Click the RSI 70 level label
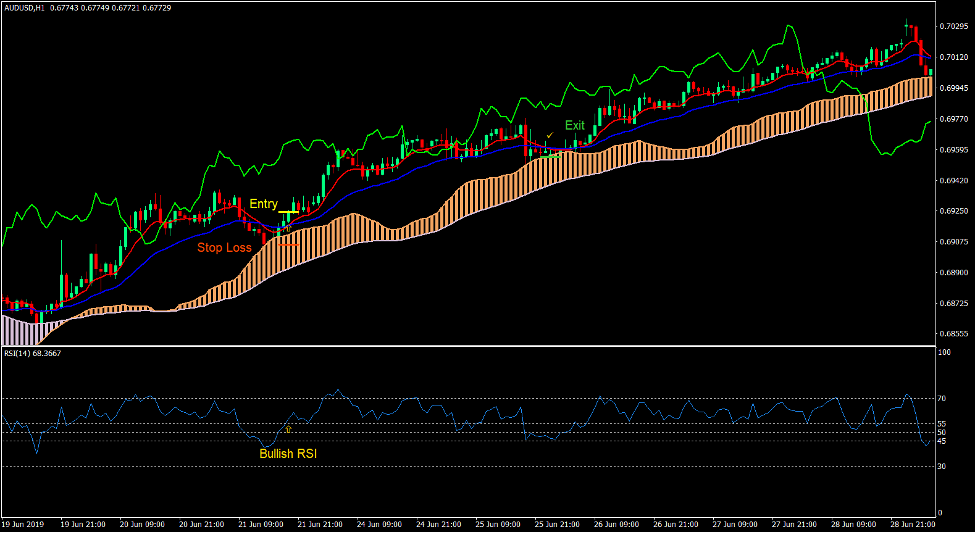Viewport: 977px width, 533px height. [x=942, y=398]
